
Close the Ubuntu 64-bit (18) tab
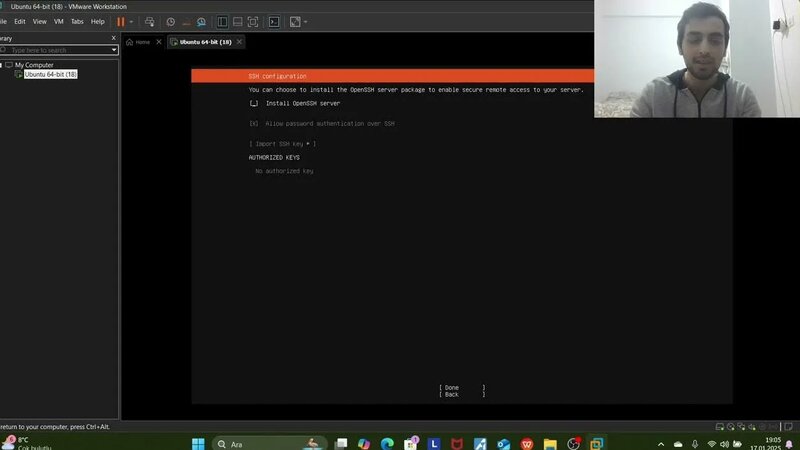click(239, 42)
